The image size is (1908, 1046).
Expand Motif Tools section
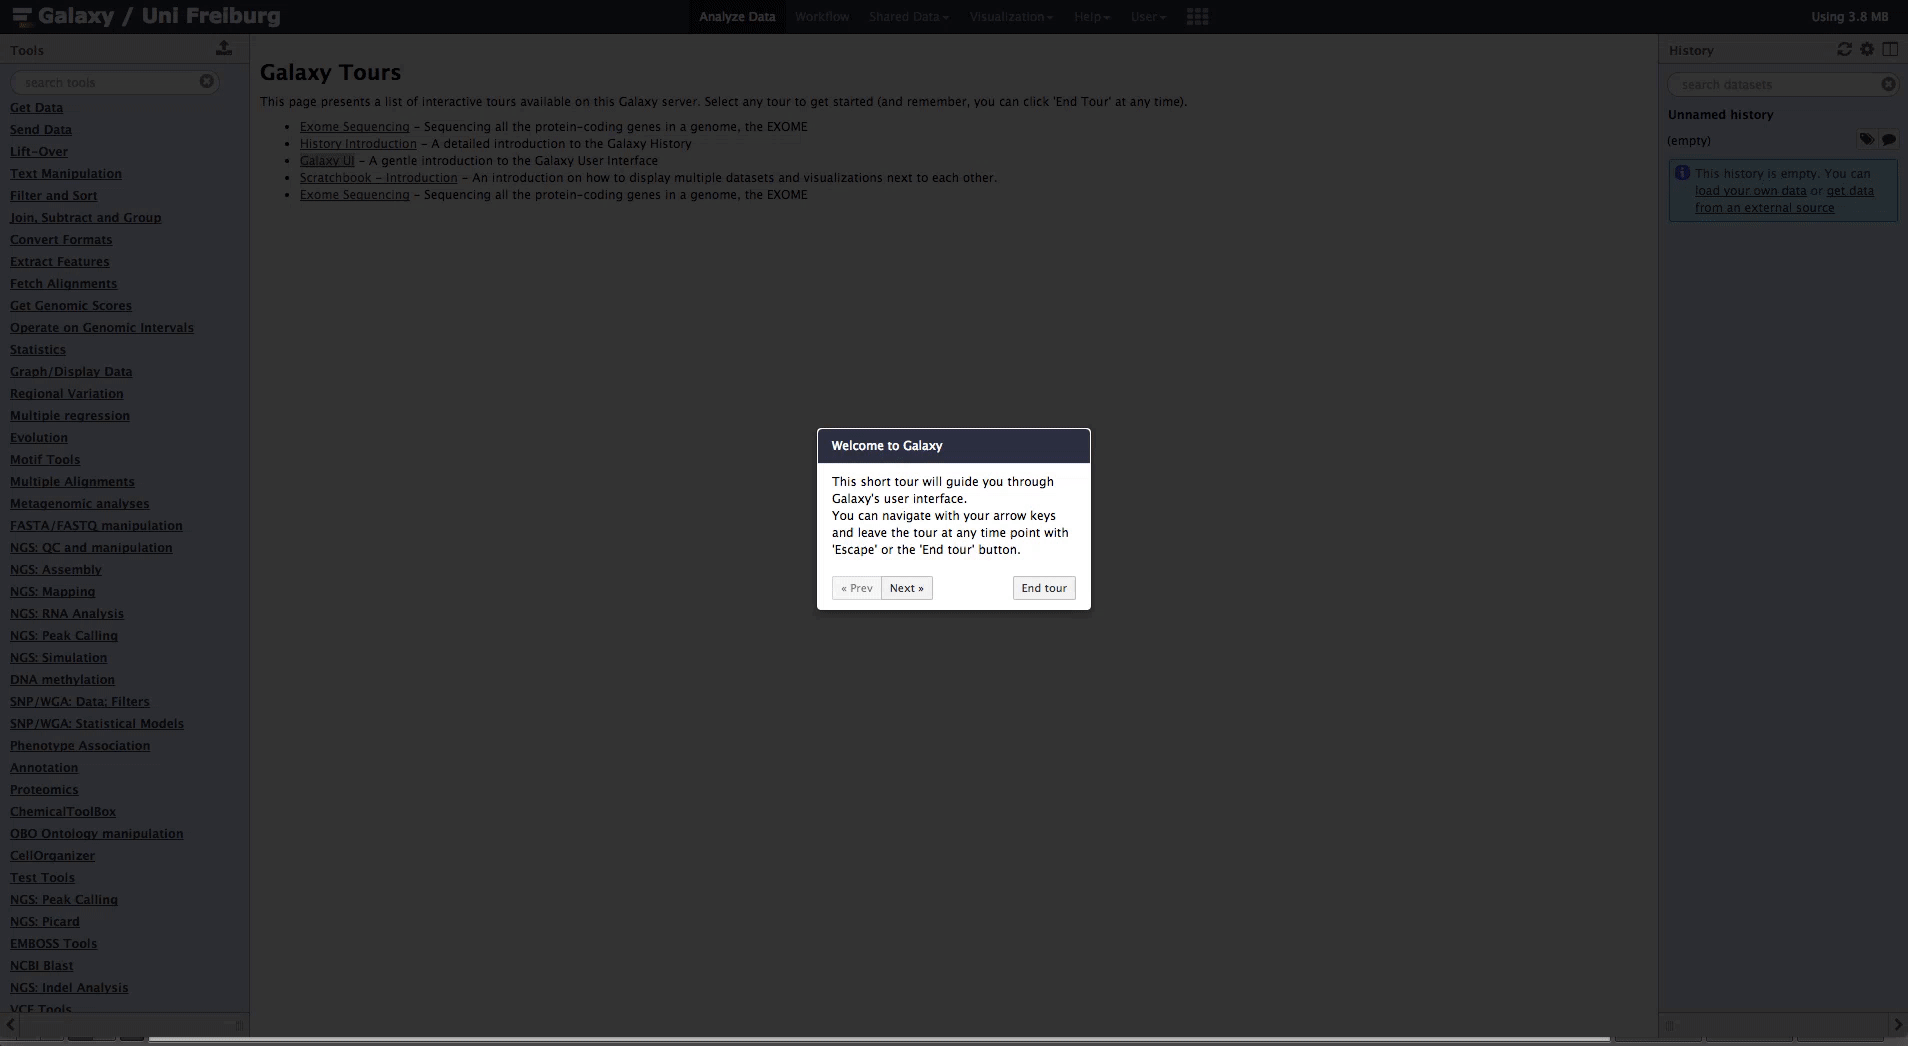coord(45,460)
